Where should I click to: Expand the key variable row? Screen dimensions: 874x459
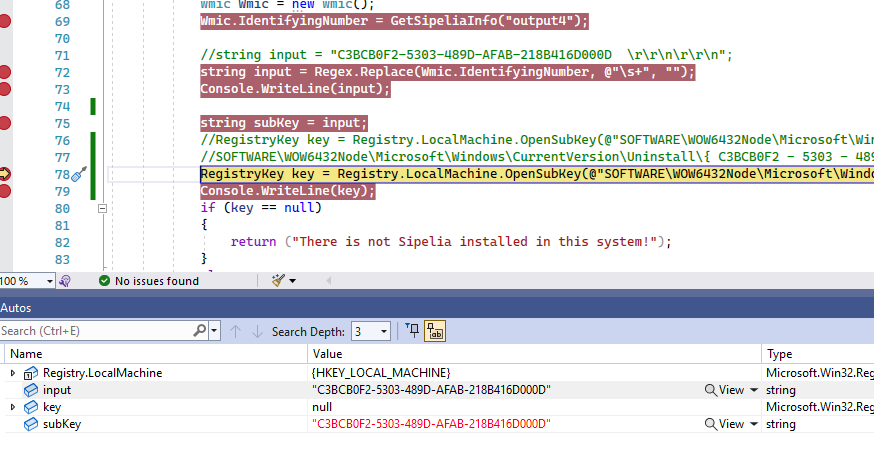[x=13, y=407]
